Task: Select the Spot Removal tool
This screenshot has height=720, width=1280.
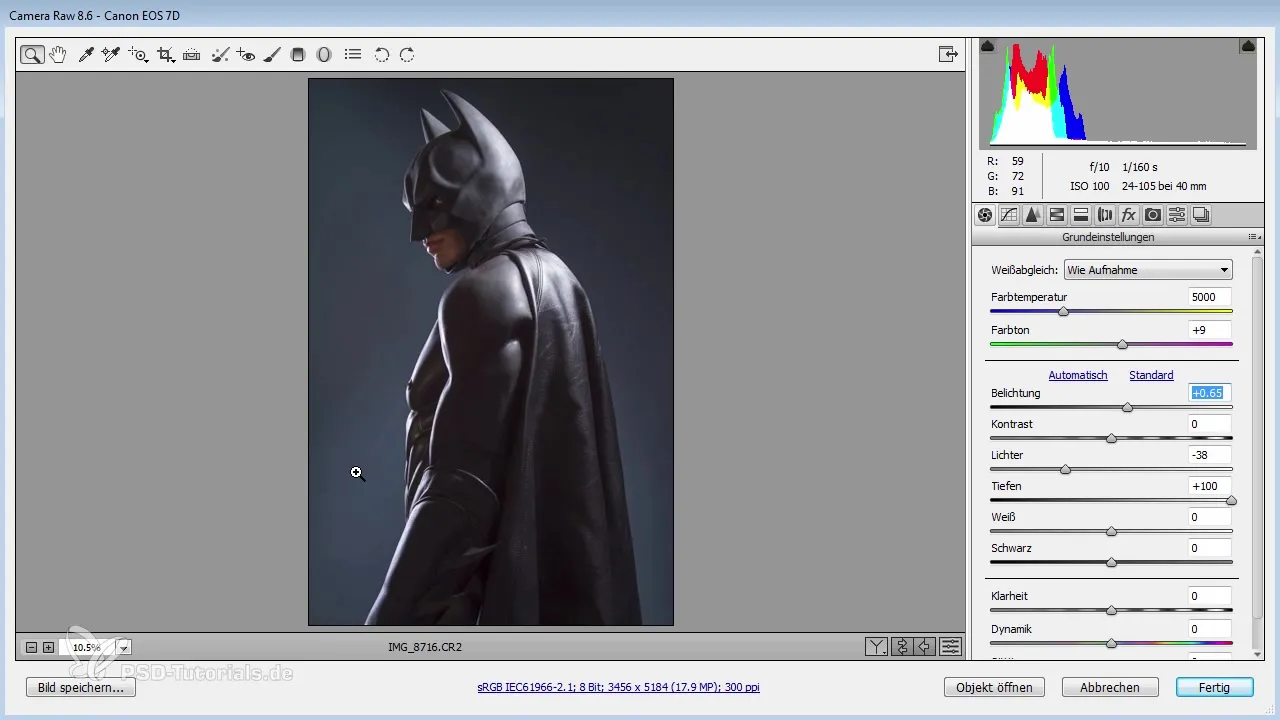Action: (x=221, y=55)
